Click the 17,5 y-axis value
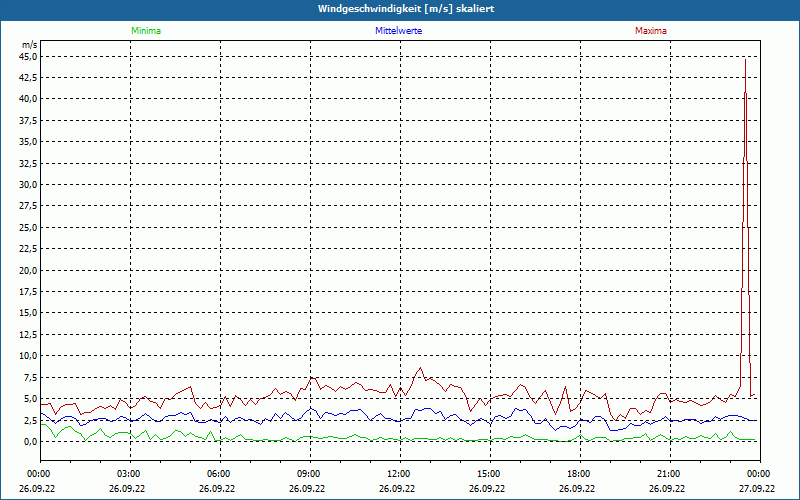800x500 pixels. pos(29,292)
